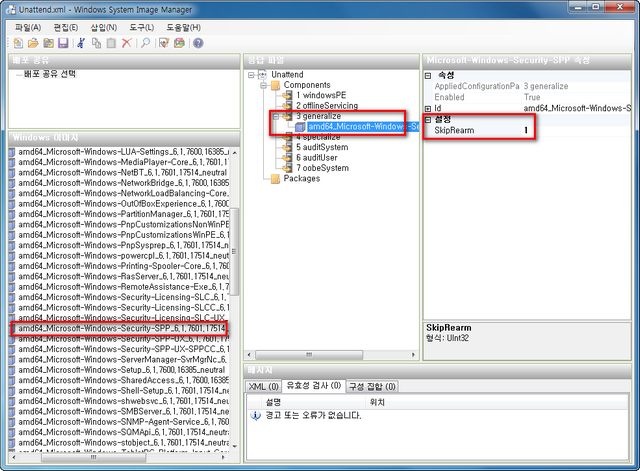Select amd64_Microsoft-Windows-Security-SPP-UX-SPPCC component
Viewport: 640px width, 471px height.
pos(123,349)
